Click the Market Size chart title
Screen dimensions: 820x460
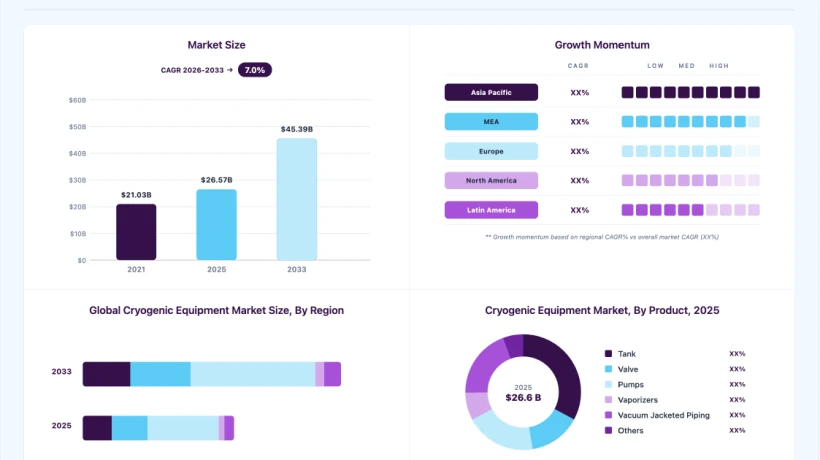[217, 45]
